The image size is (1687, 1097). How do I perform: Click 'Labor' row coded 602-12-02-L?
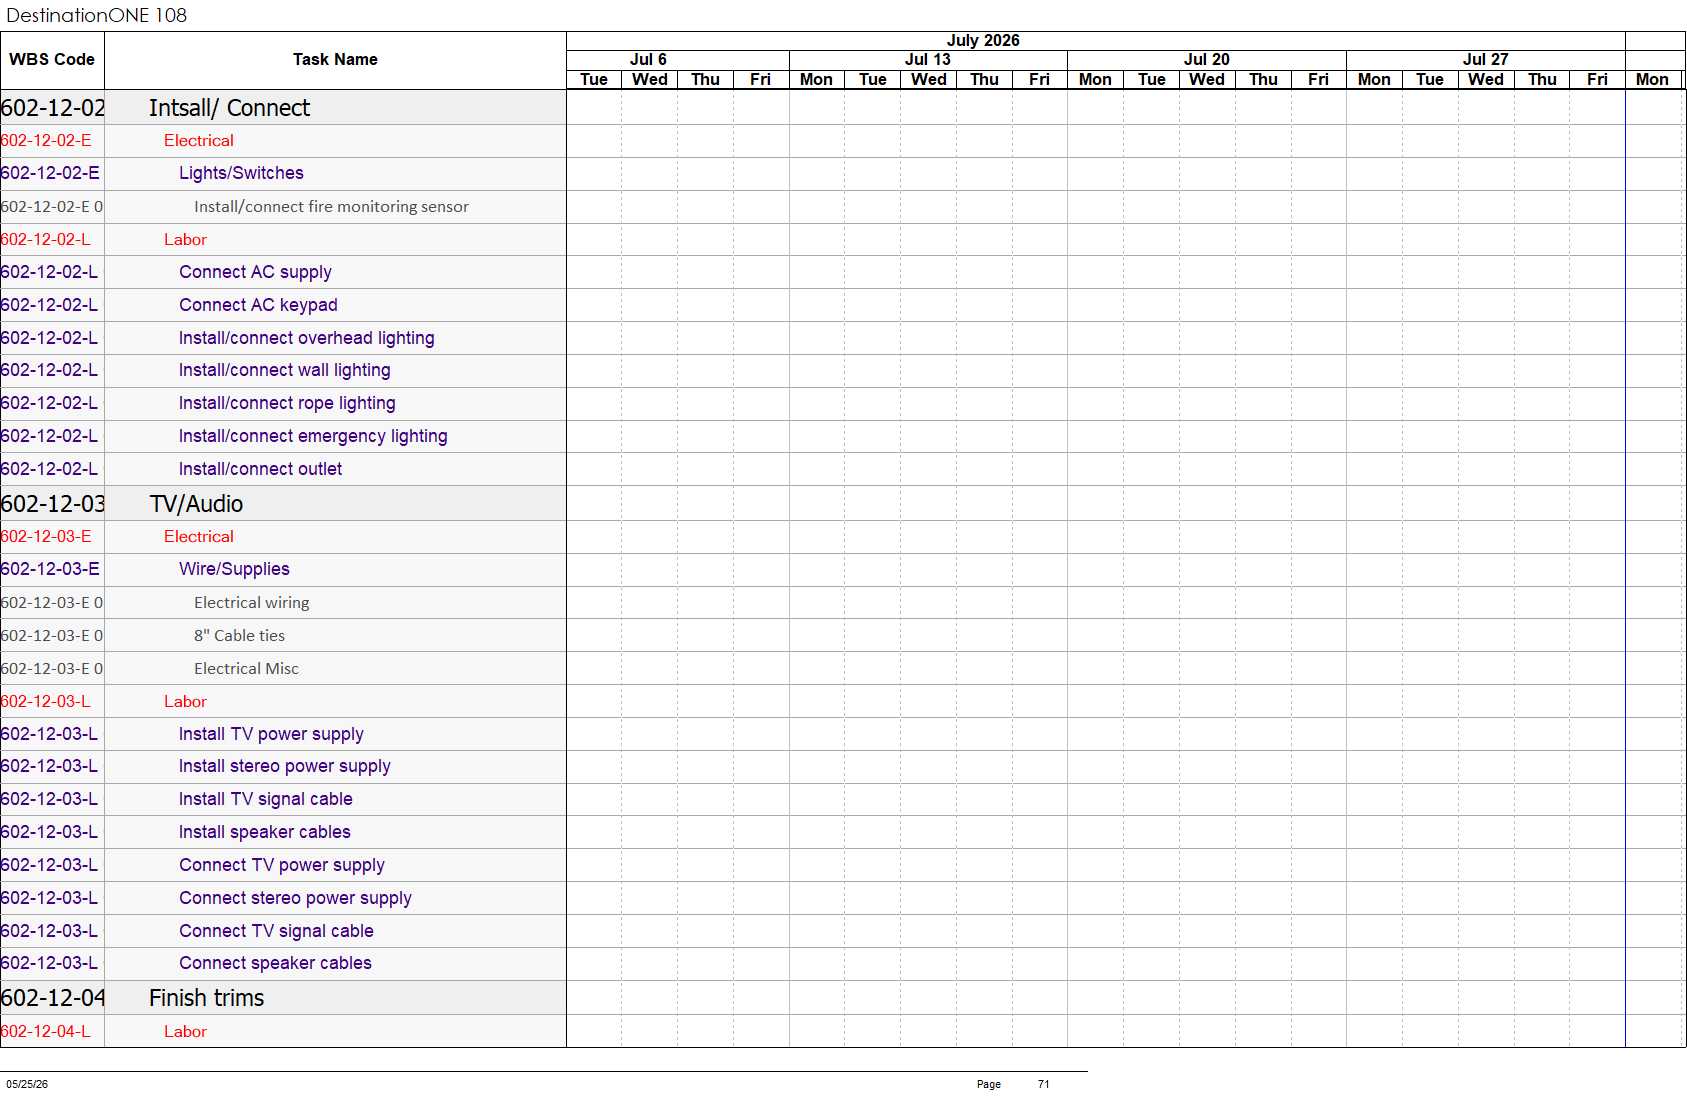[185, 240]
